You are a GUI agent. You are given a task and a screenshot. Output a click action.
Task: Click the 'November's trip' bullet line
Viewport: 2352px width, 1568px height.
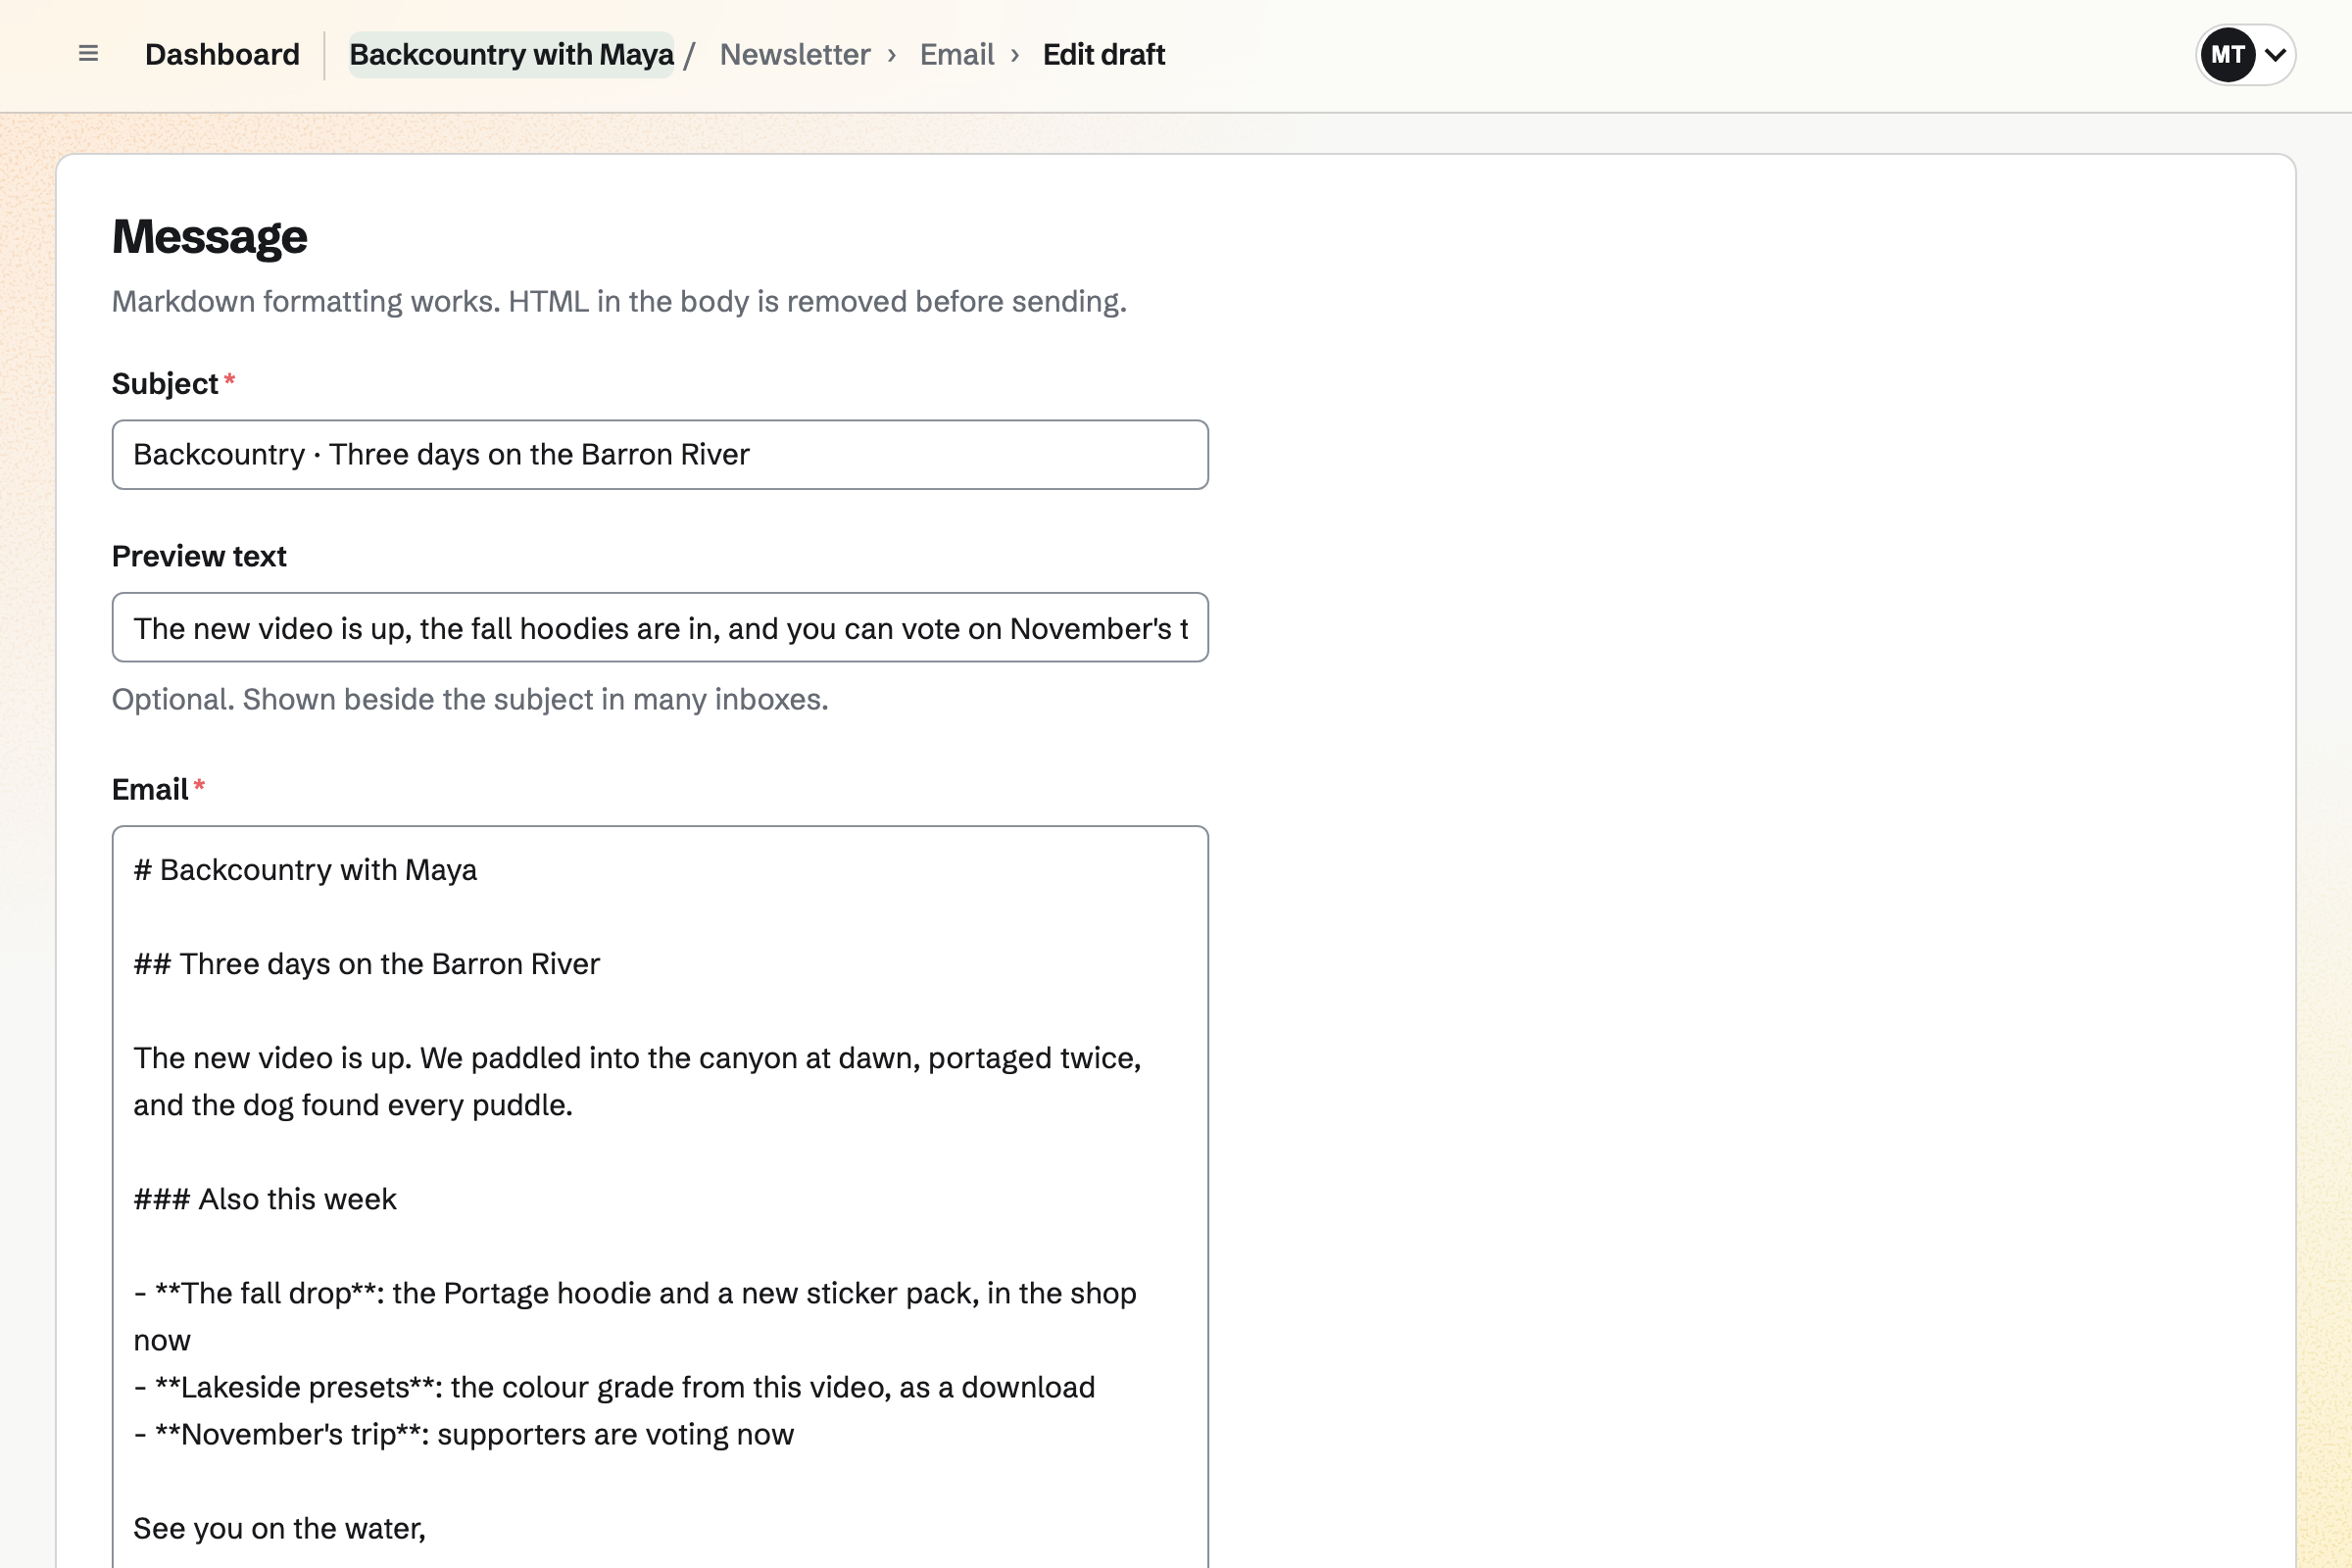click(x=464, y=1435)
